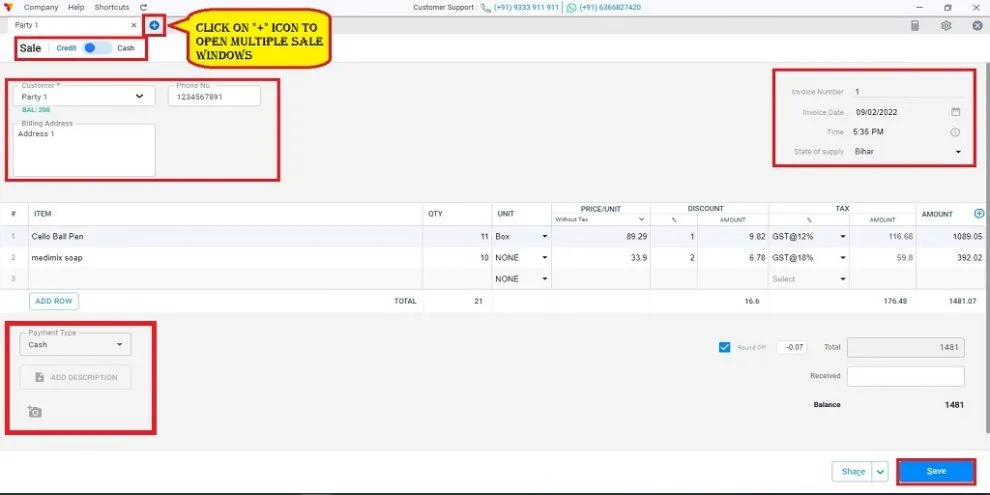Click the camera icon to attach image

pos(35,412)
